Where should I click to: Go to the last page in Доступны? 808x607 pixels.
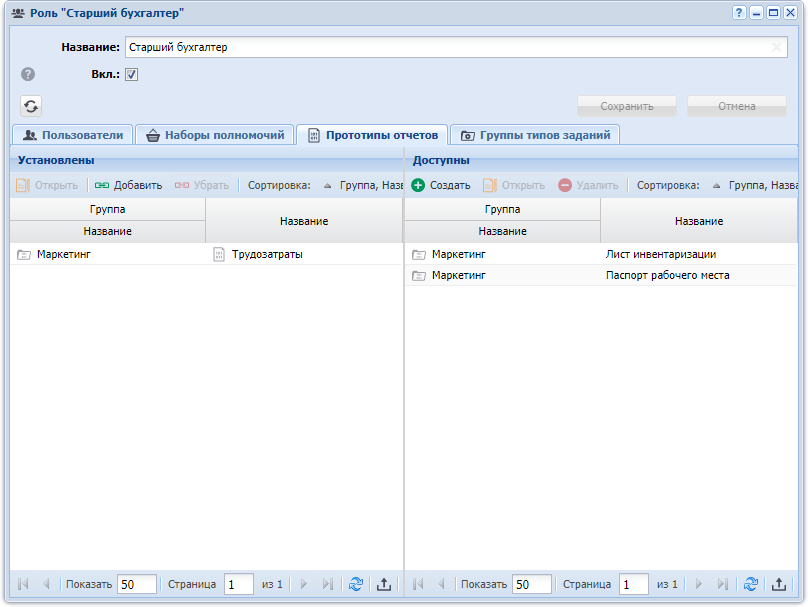pos(722,584)
